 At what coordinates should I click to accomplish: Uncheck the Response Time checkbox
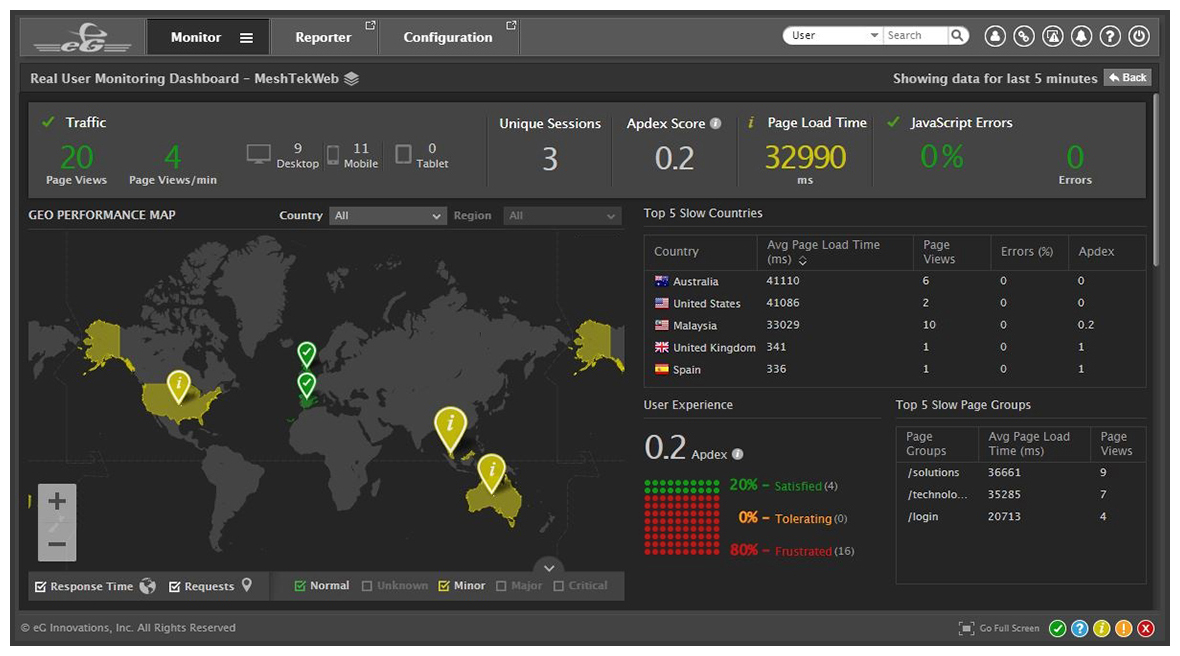tap(41, 587)
